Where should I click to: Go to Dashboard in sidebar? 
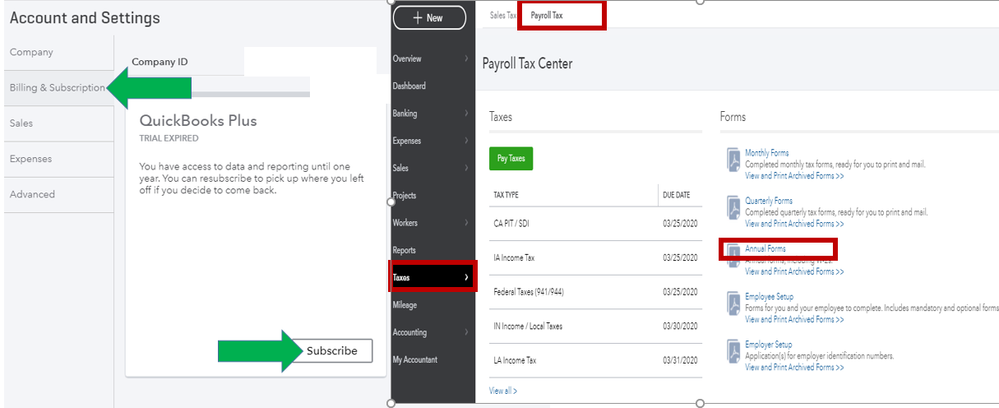409,86
